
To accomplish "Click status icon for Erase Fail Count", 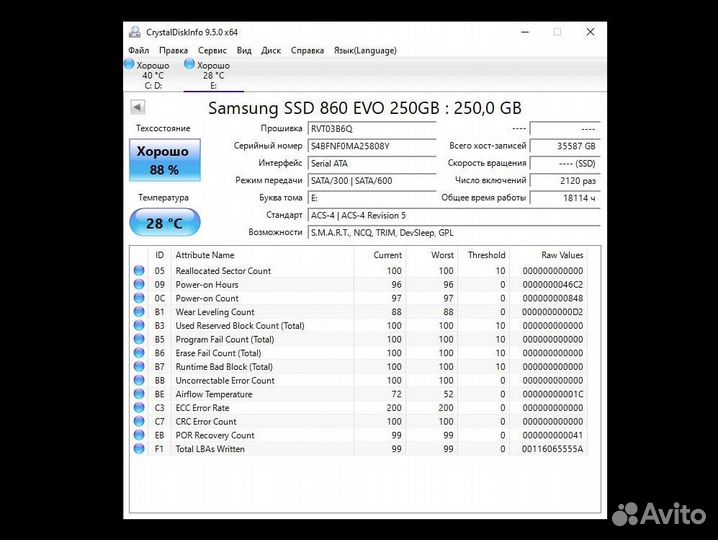I will [139, 353].
